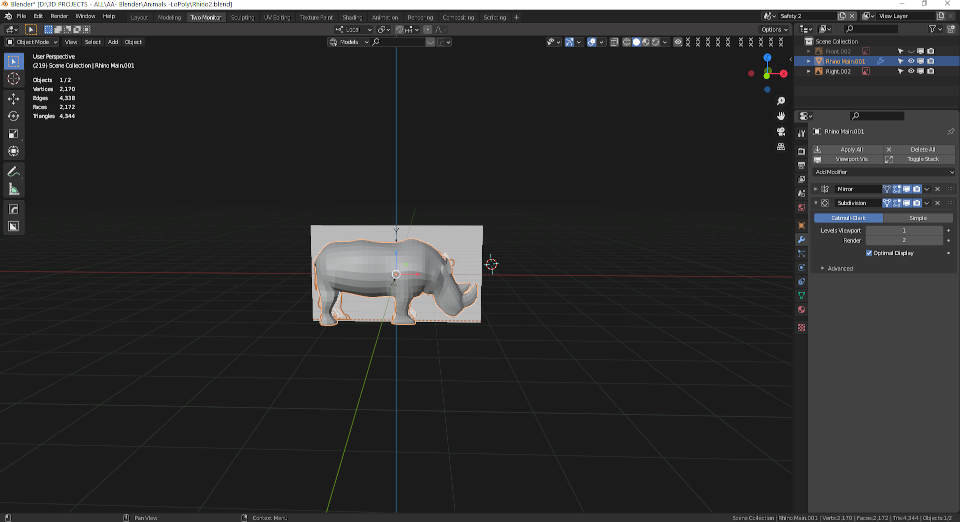Click the Pan view hand icon
960x522 pixels.
(781, 116)
